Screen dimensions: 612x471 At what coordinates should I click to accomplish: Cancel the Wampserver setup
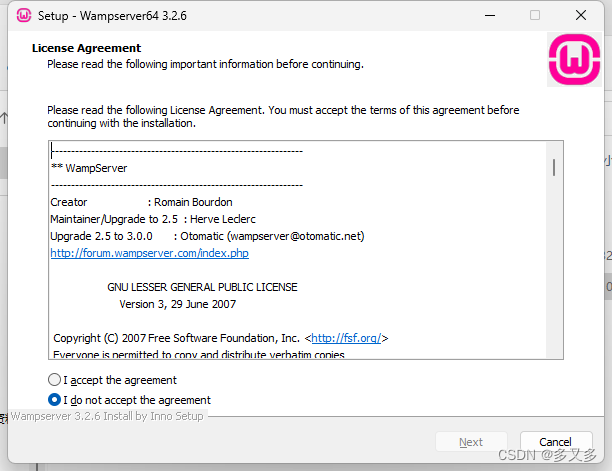(556, 442)
